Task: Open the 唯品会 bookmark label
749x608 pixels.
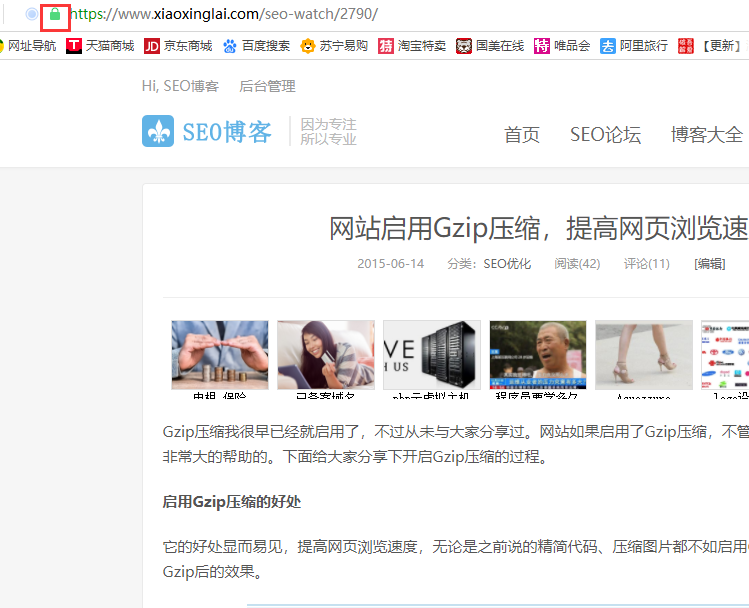Action: coord(572,46)
